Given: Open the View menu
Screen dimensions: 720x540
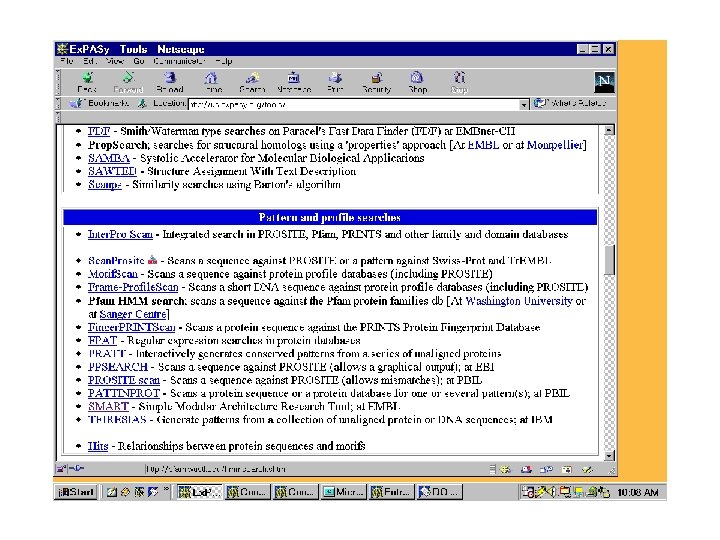Looking at the screenshot, I should (115, 61).
